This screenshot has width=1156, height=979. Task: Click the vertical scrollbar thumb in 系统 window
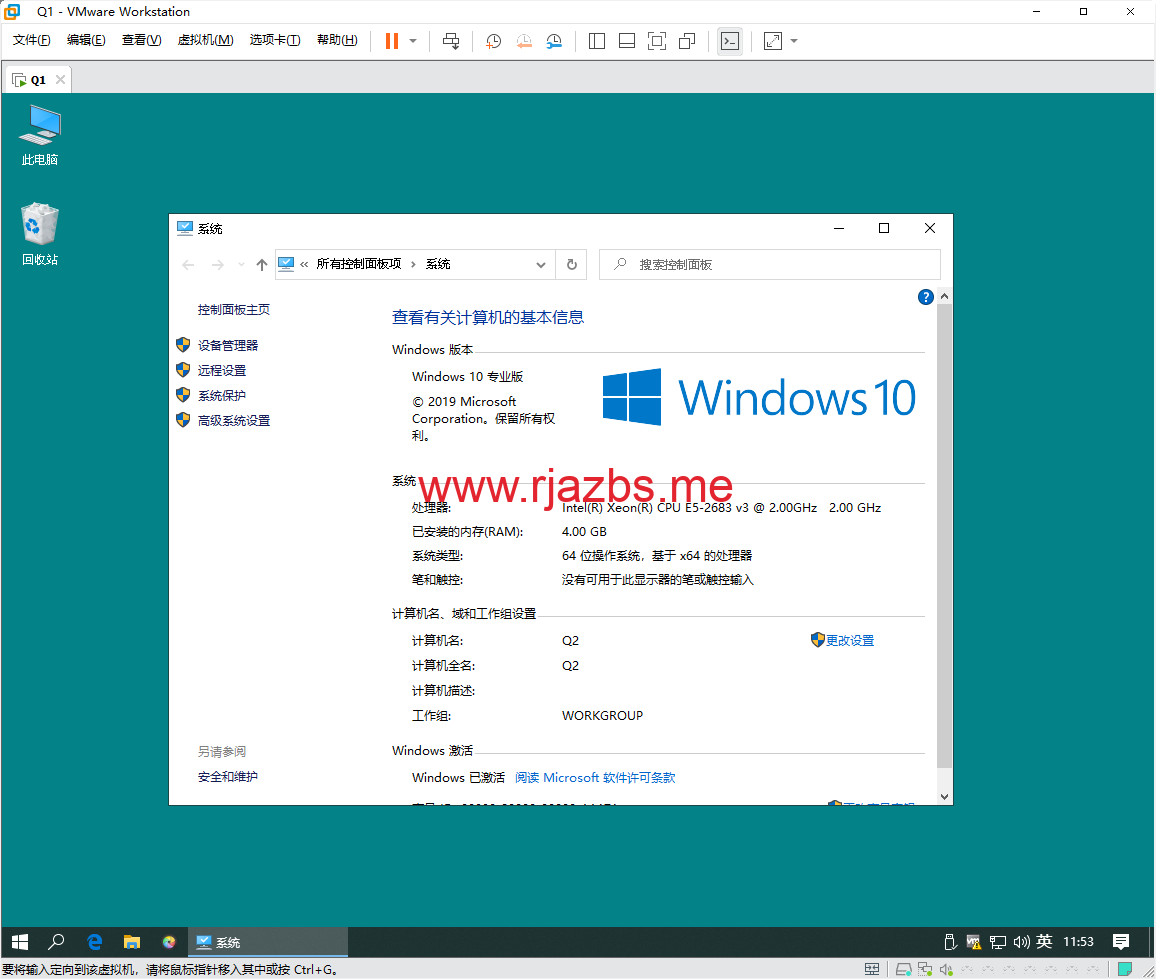(x=944, y=536)
